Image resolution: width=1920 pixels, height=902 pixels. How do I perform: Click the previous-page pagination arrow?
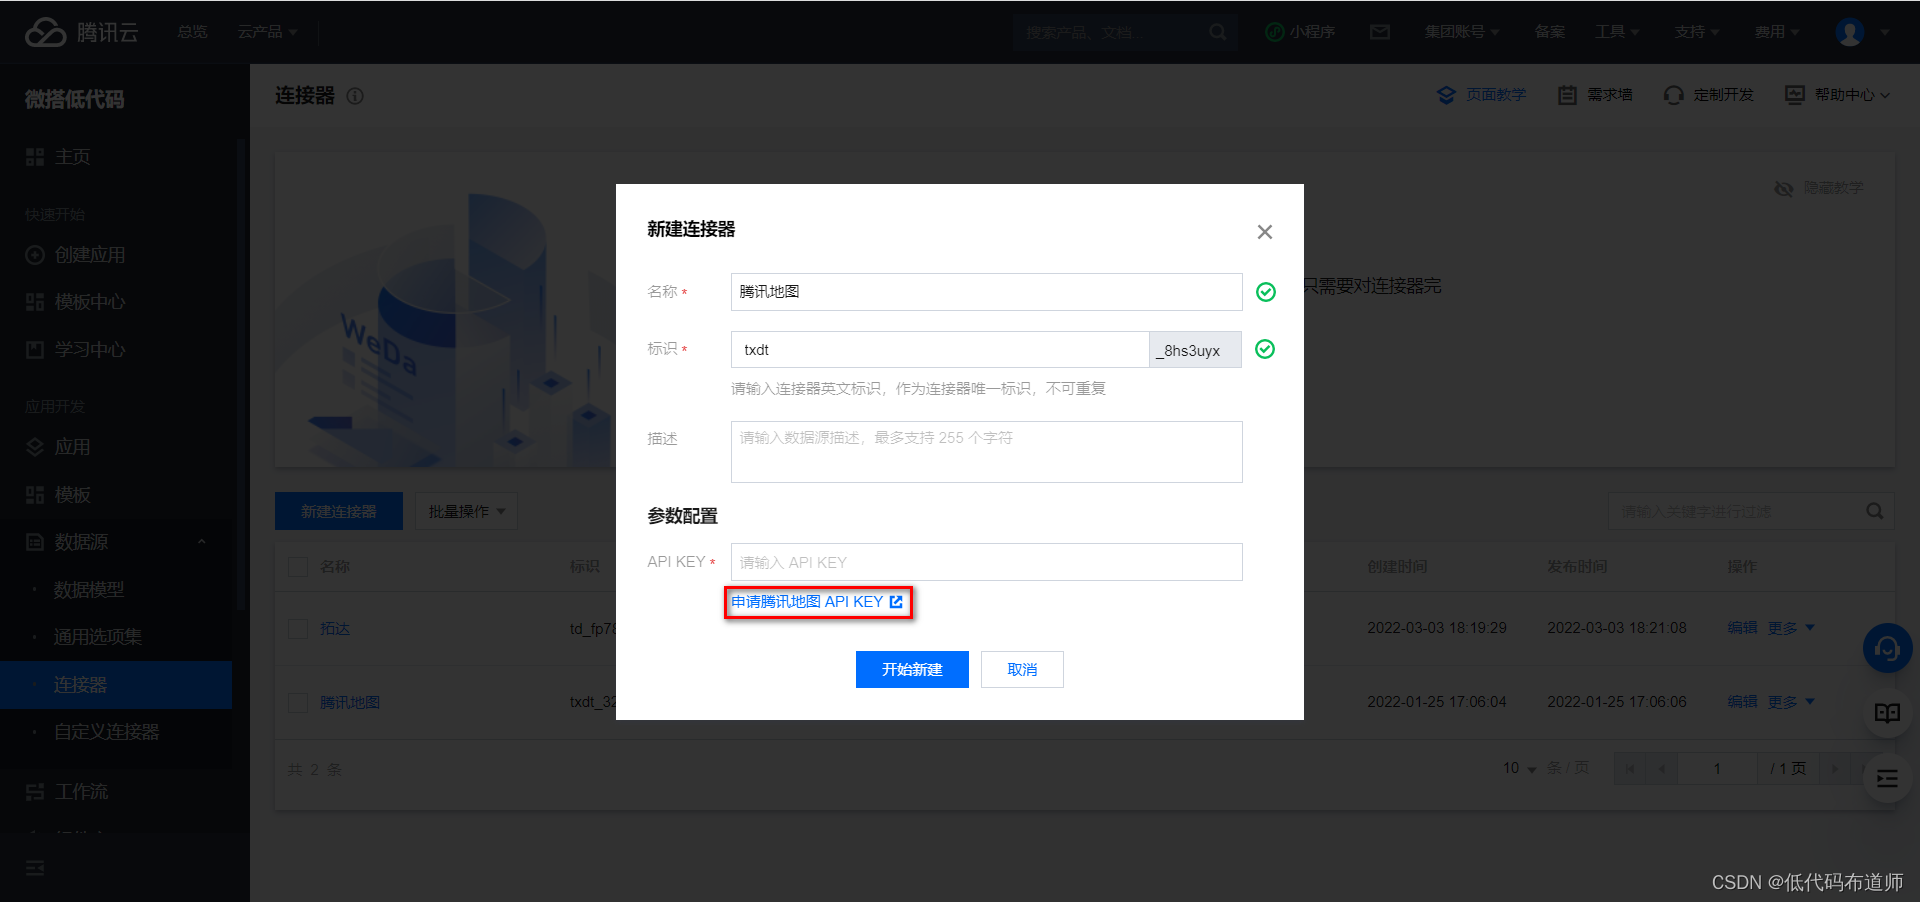(x=1662, y=769)
